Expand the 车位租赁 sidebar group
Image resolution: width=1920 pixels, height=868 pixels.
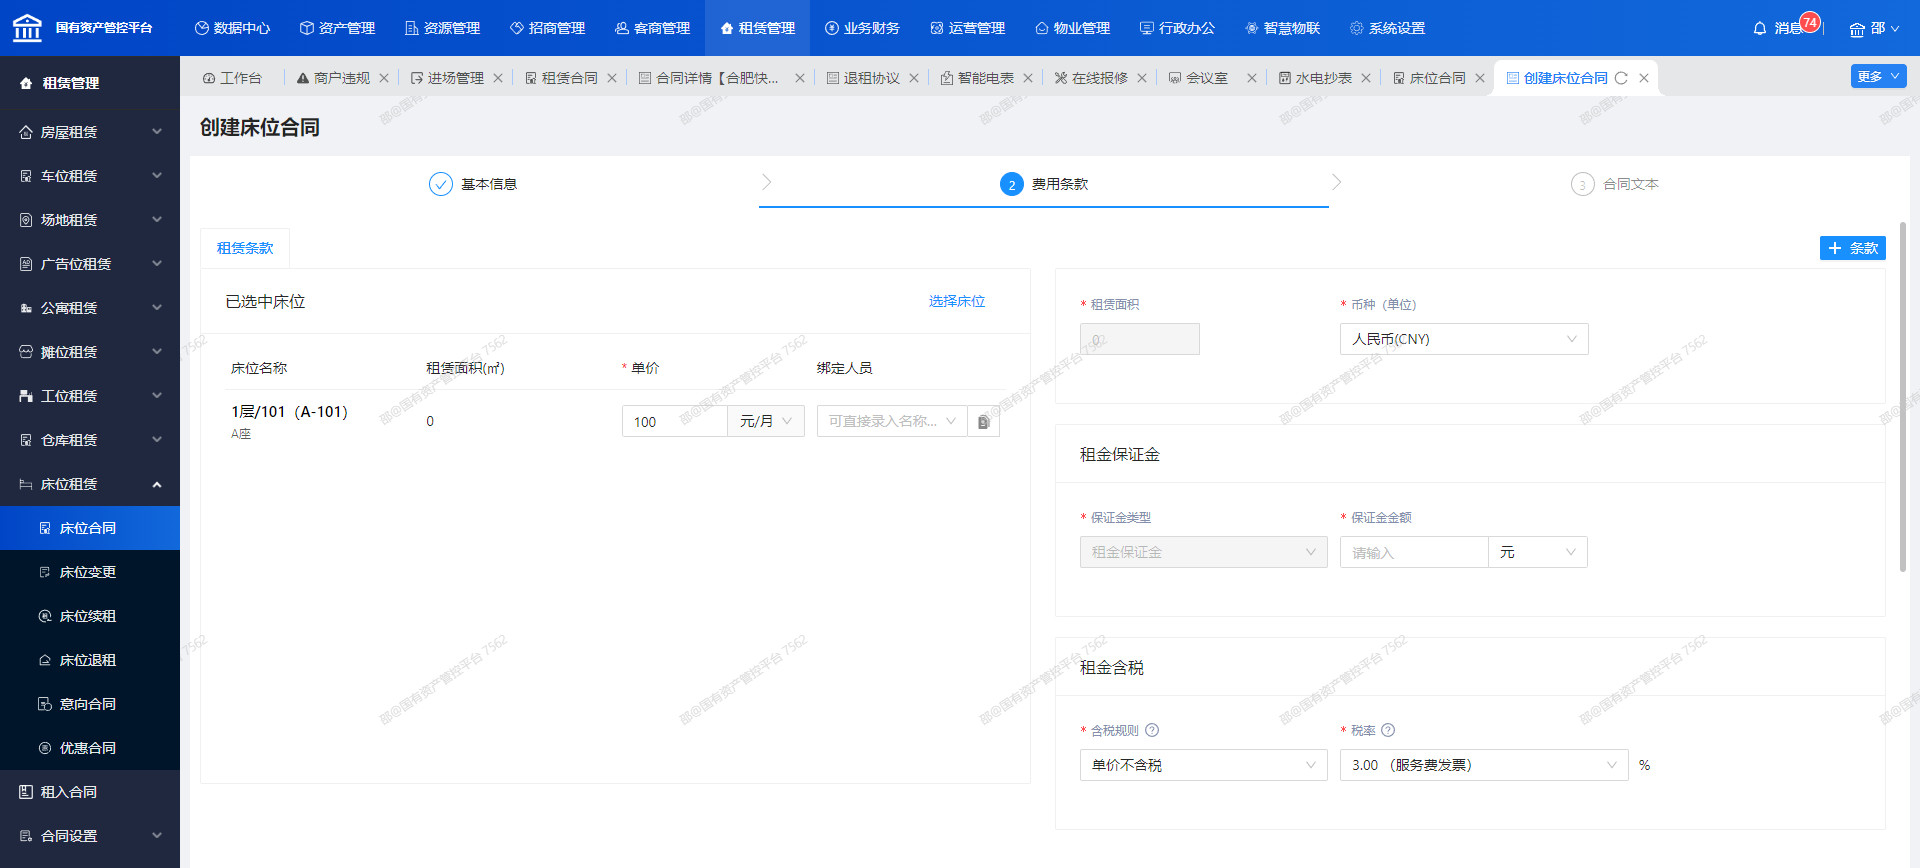coord(90,176)
